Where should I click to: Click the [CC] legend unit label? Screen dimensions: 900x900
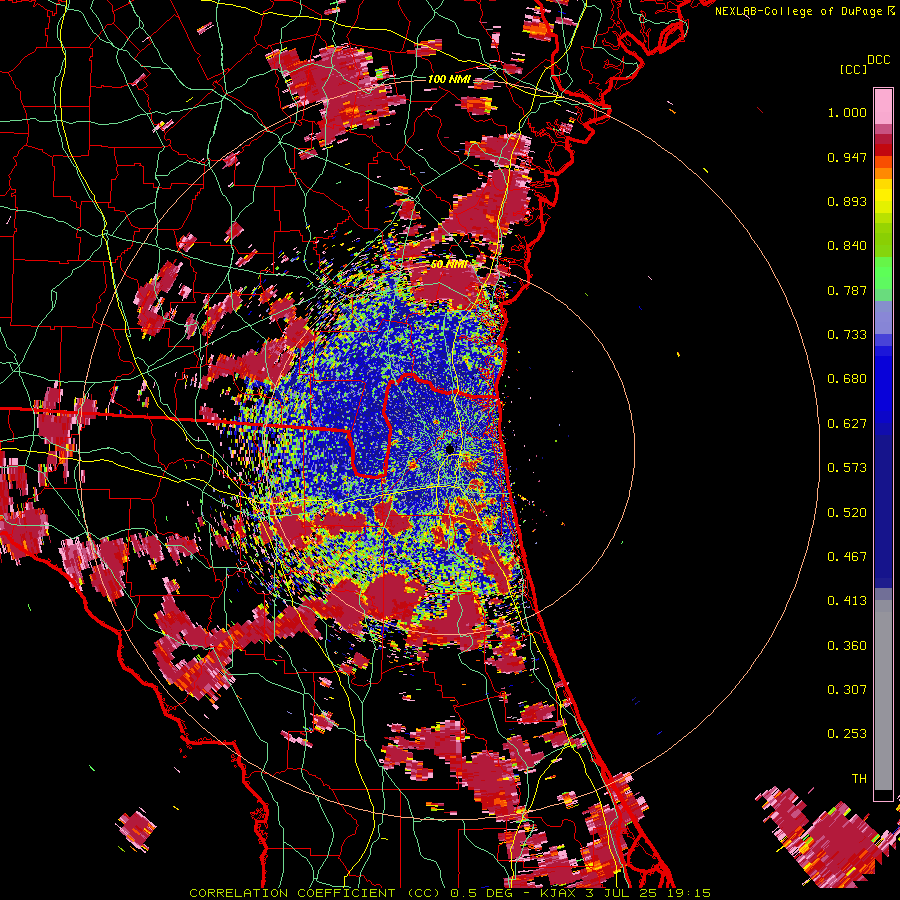pos(853,69)
